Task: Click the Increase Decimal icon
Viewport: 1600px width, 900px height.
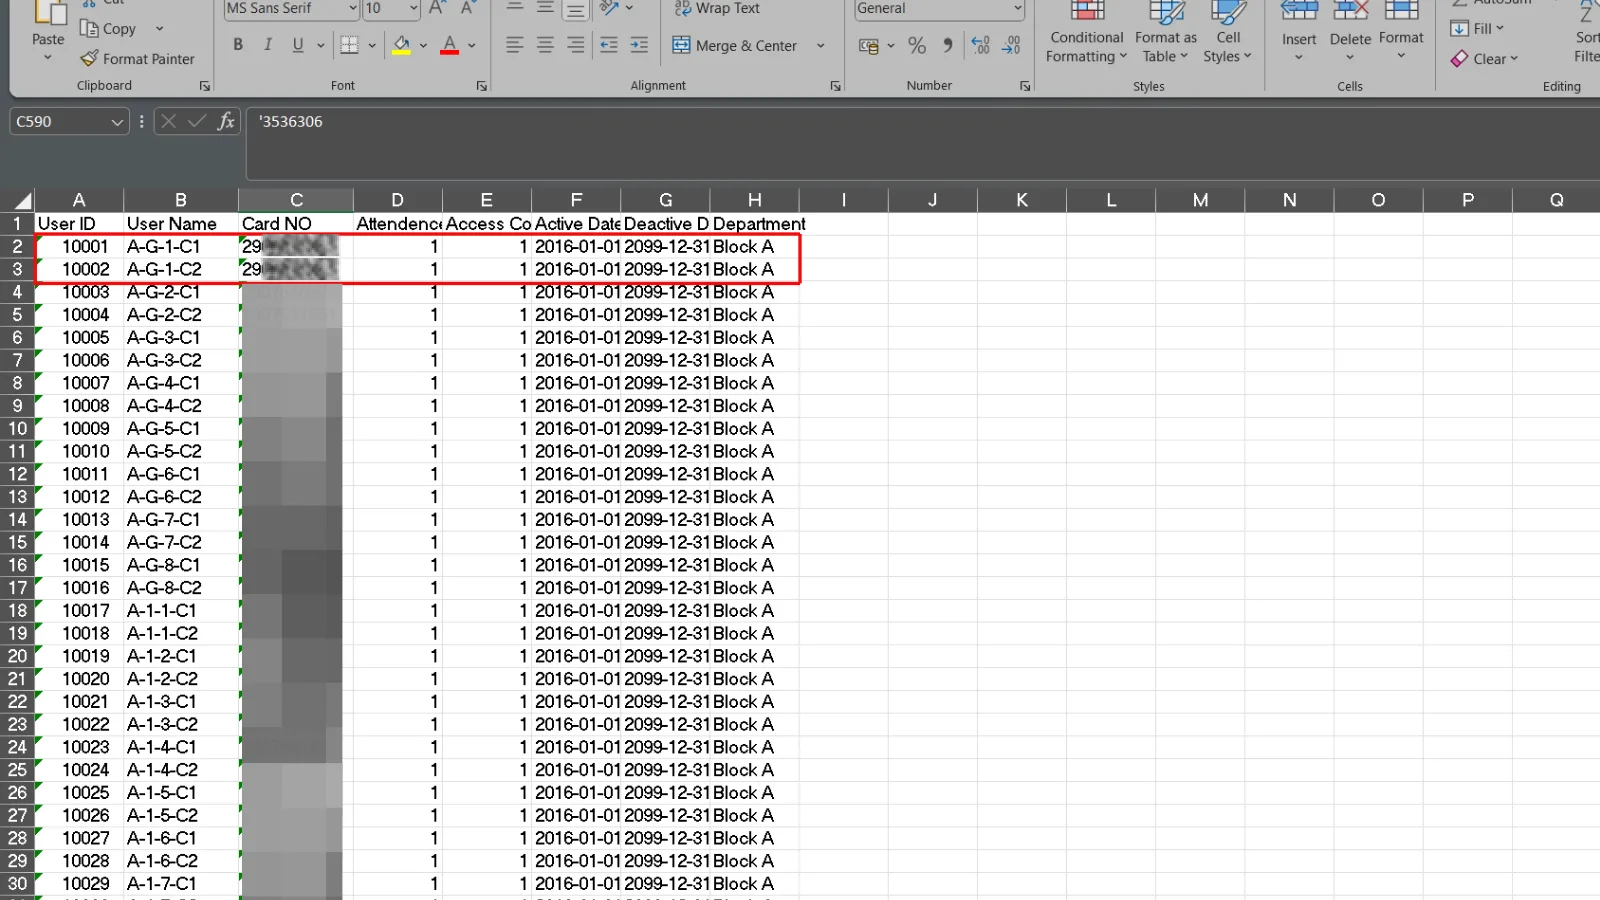Action: [x=981, y=46]
